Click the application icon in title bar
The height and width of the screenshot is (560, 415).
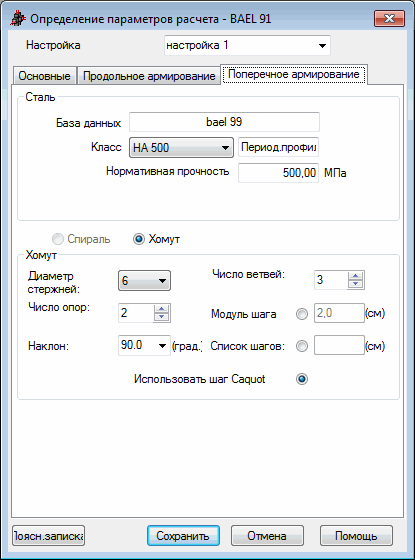click(x=18, y=18)
